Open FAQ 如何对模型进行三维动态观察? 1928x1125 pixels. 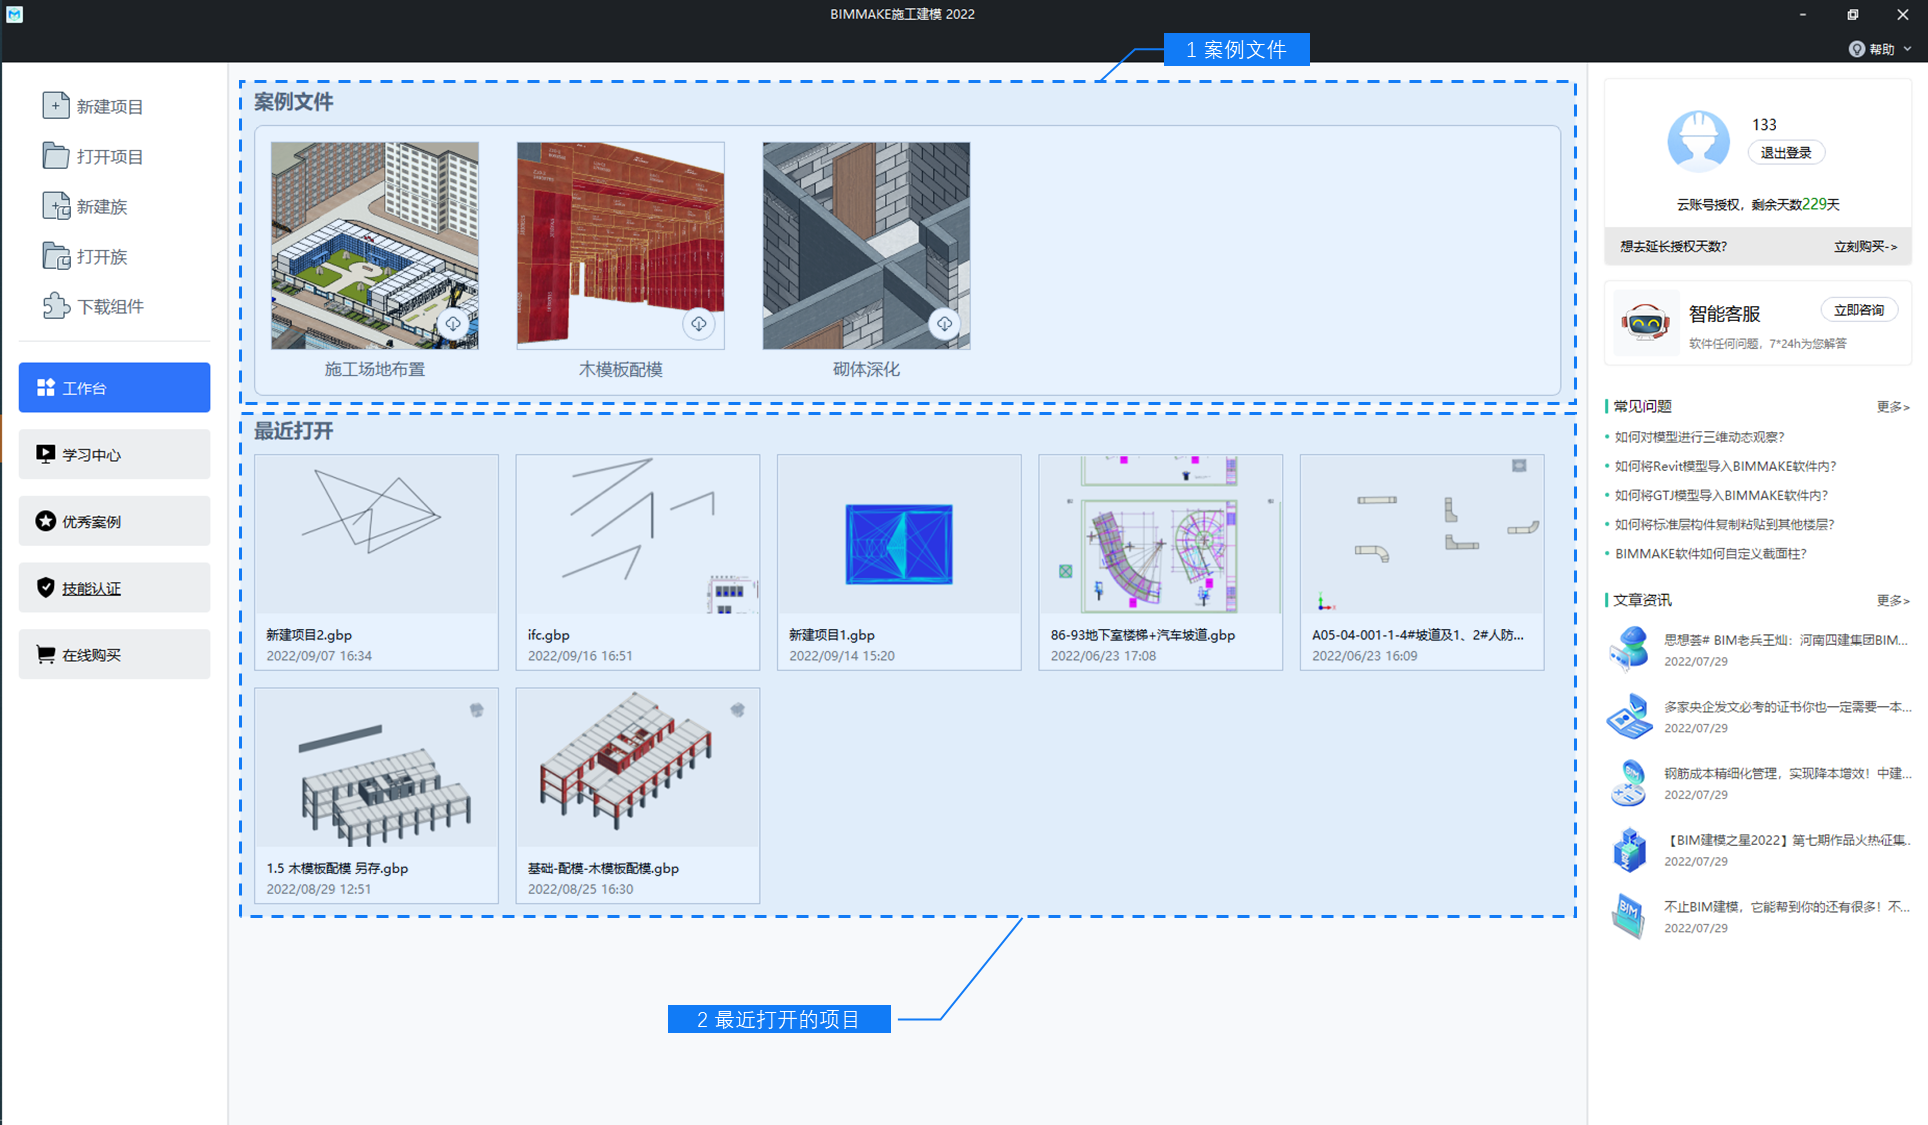pyautogui.click(x=1699, y=437)
